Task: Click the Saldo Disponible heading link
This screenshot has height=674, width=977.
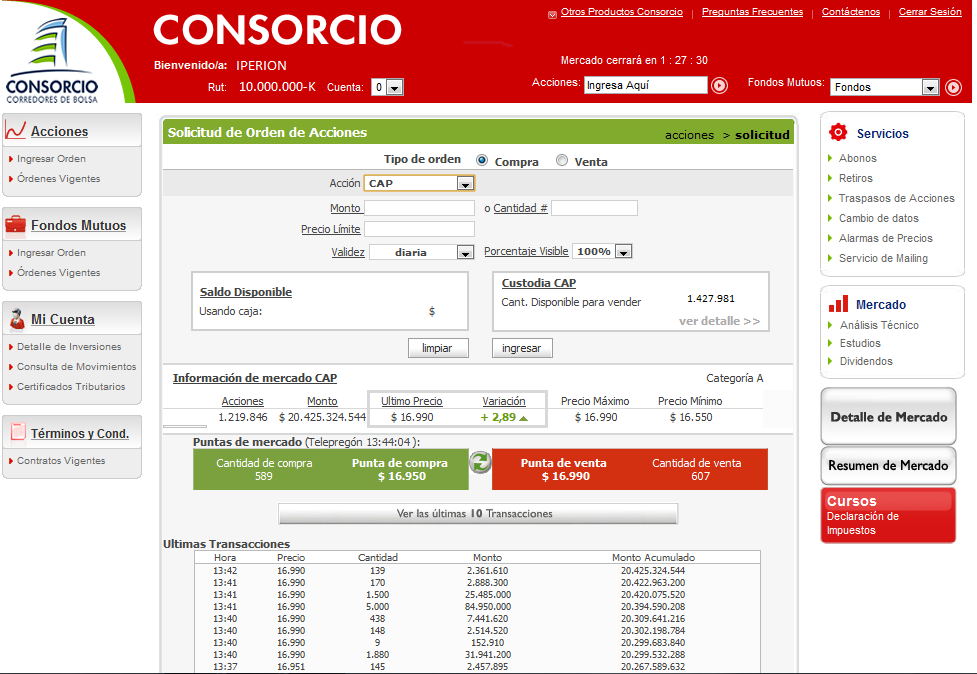Action: click(x=245, y=292)
